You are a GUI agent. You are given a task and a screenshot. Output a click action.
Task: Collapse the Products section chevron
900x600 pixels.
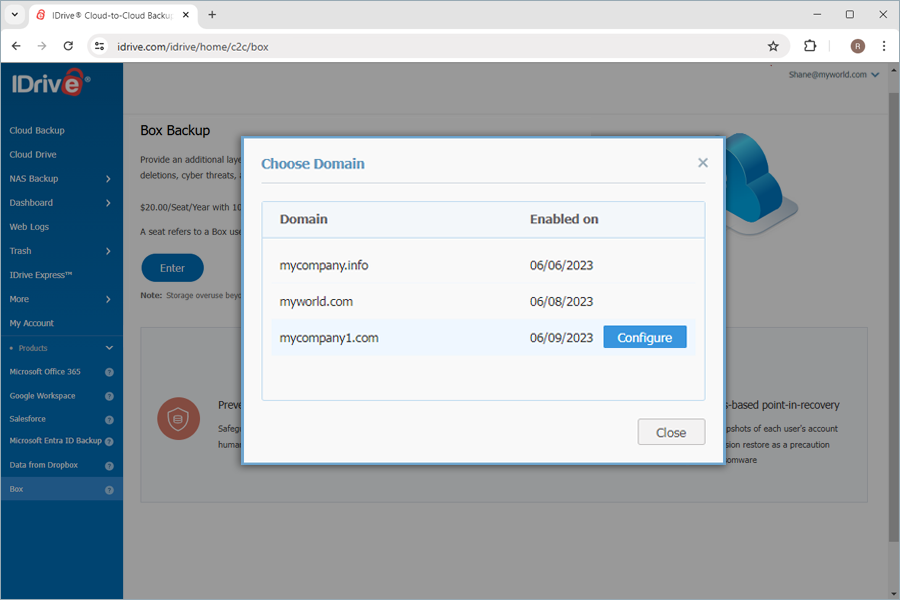pos(109,348)
